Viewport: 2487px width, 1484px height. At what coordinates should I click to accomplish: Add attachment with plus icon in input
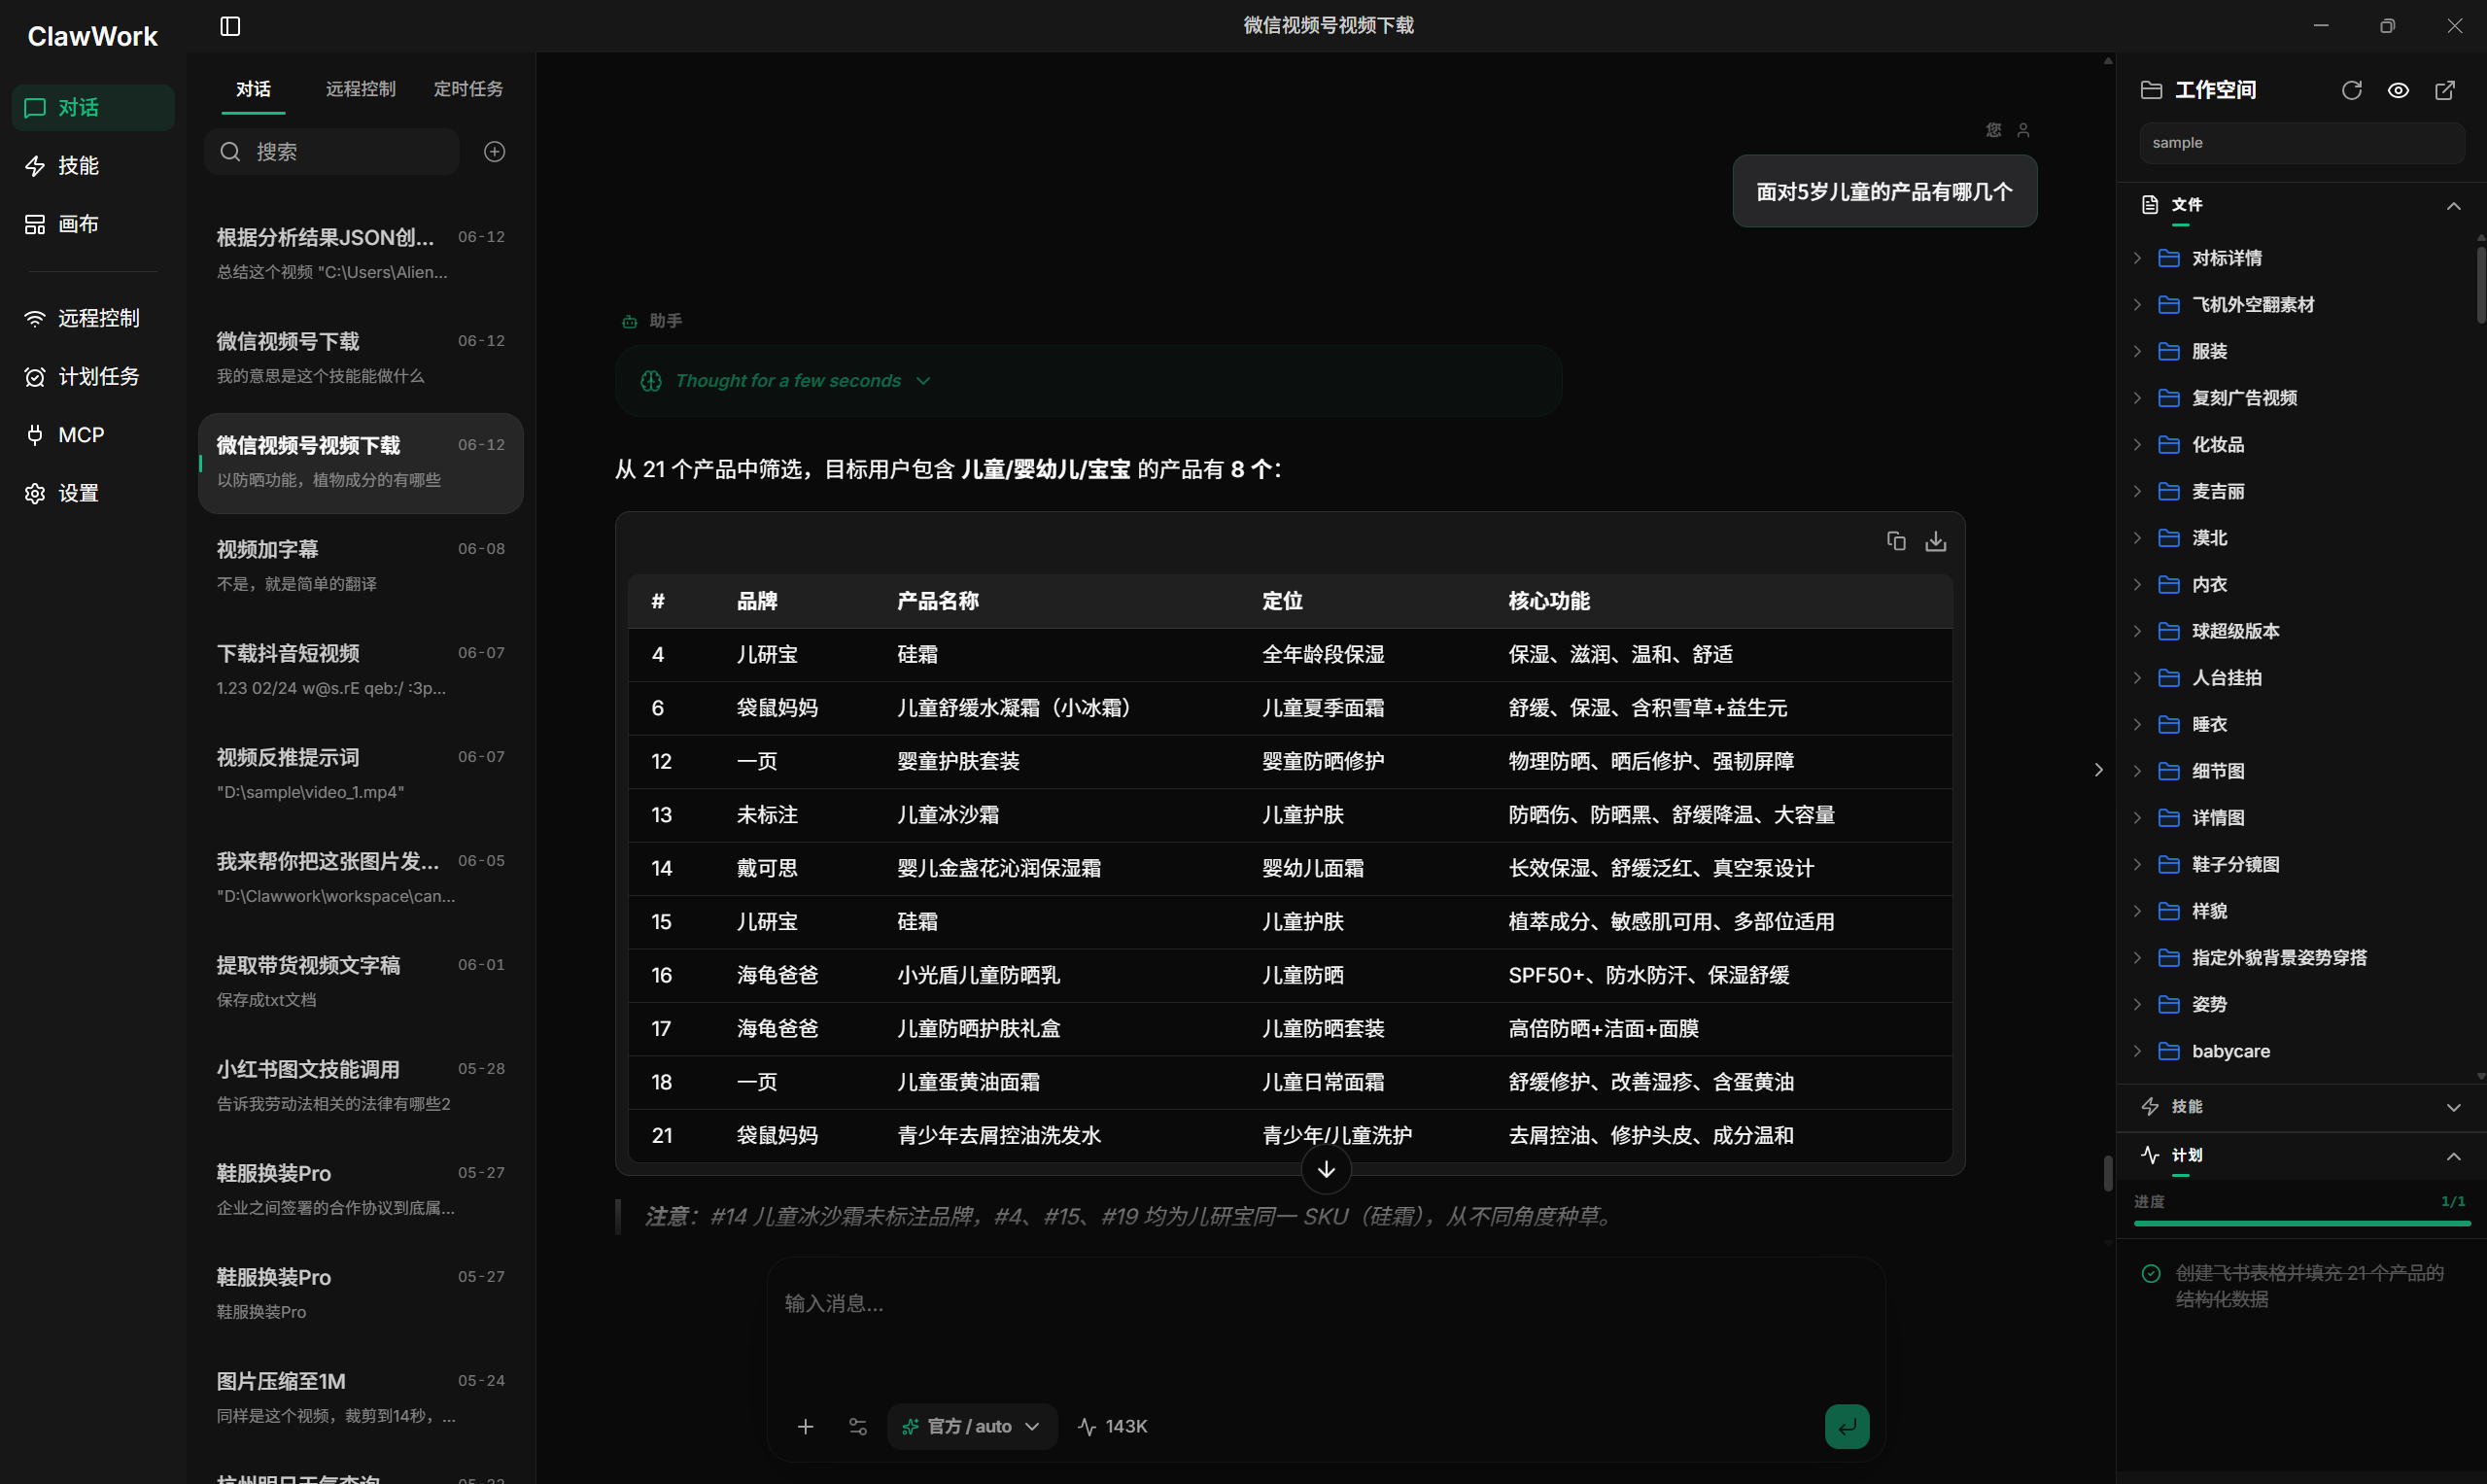click(805, 1426)
